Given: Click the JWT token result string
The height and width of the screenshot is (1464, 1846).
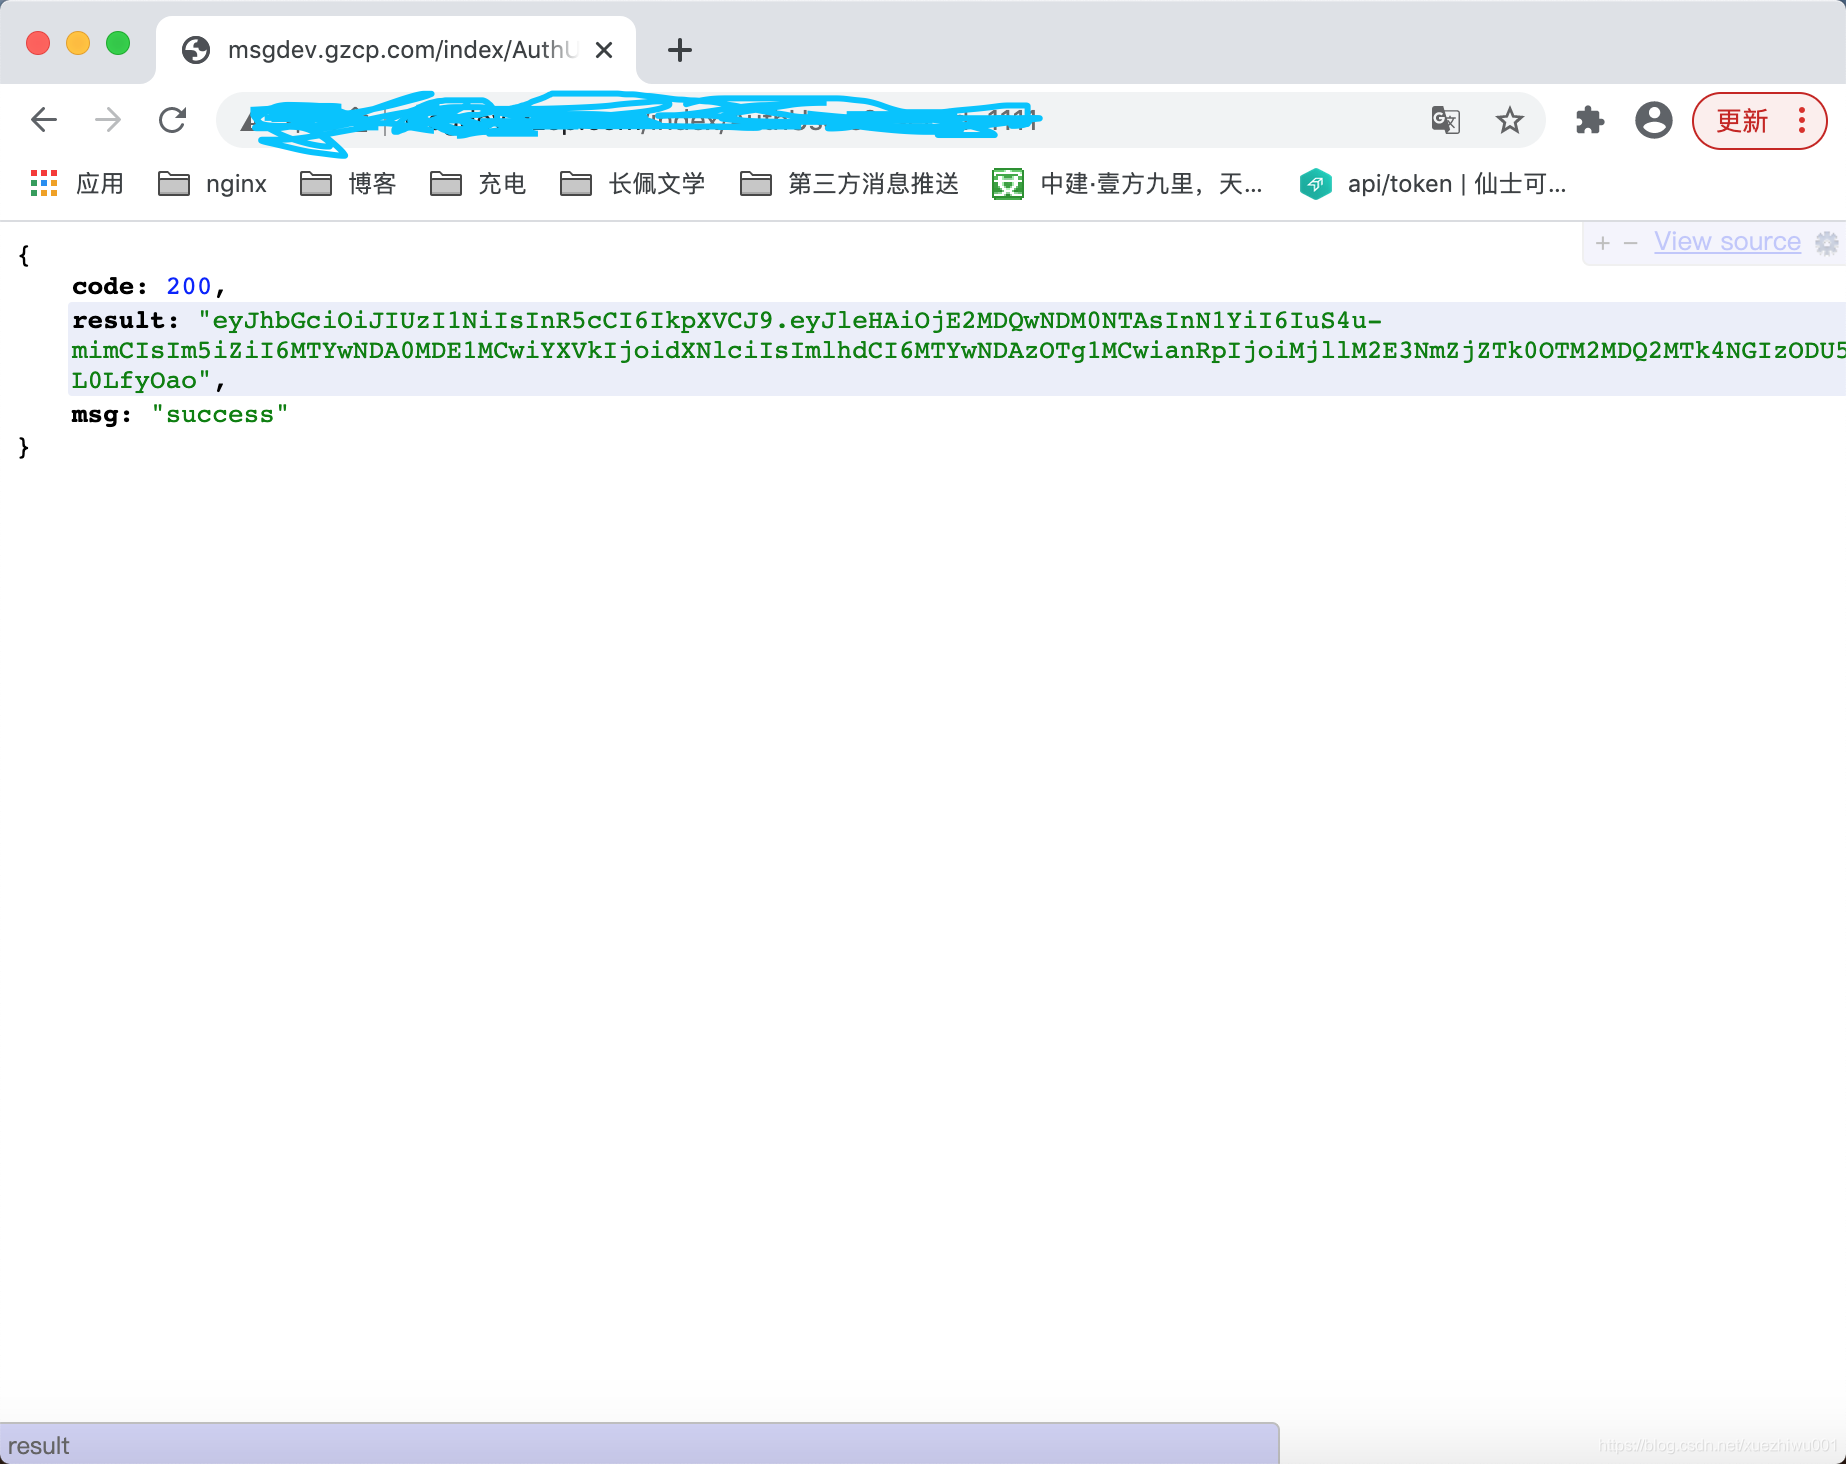Looking at the screenshot, I should [x=958, y=350].
